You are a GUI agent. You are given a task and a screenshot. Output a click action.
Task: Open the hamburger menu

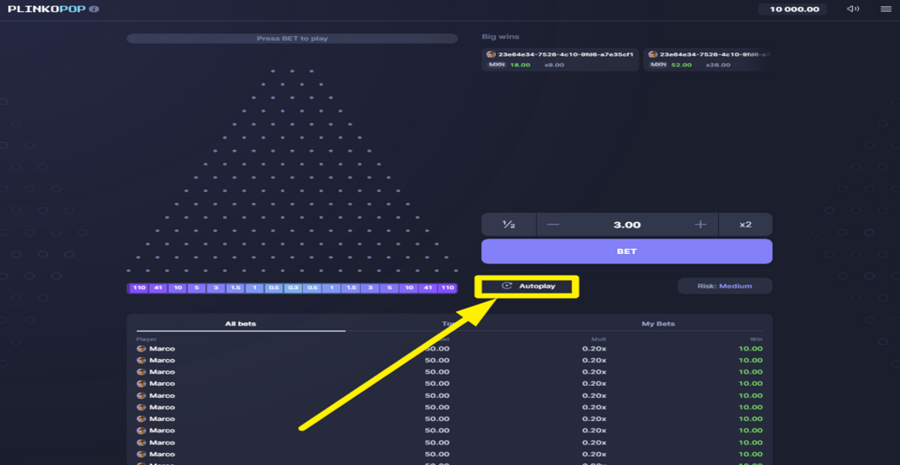pyautogui.click(x=886, y=9)
